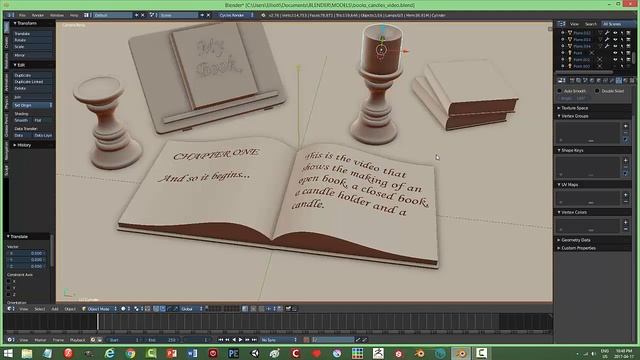Expand the Custom Properties panel

click(559, 248)
